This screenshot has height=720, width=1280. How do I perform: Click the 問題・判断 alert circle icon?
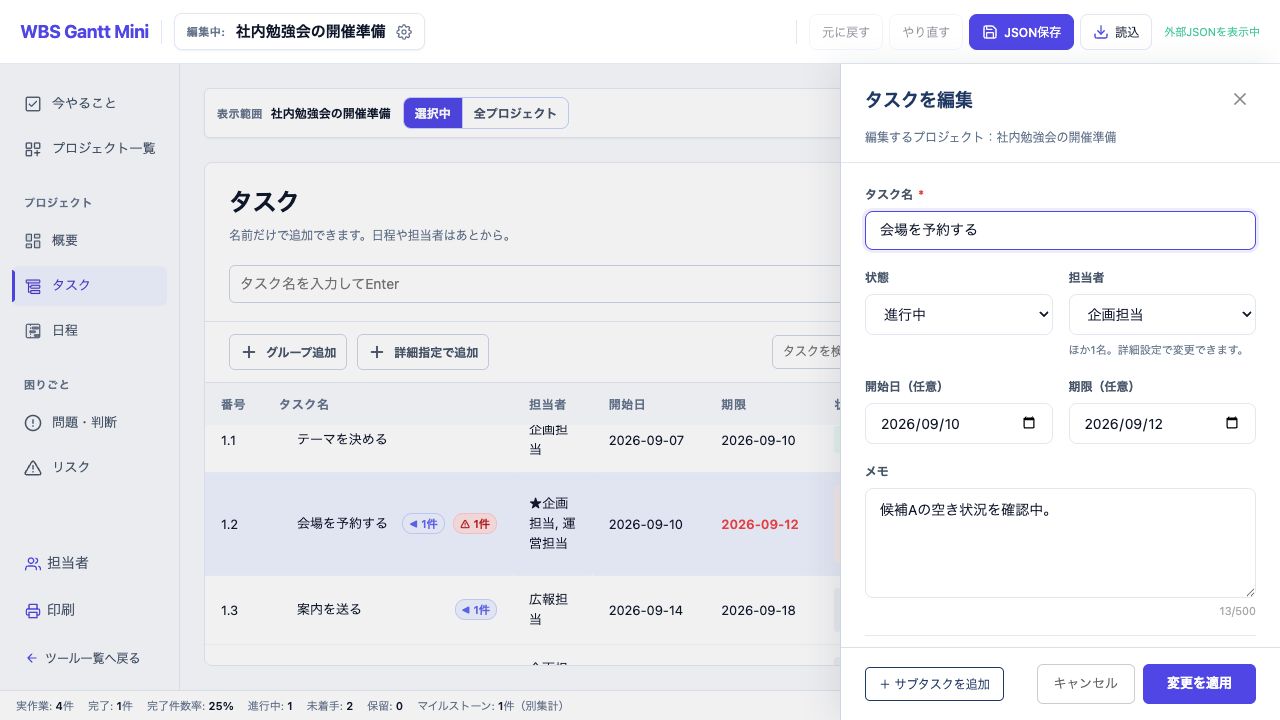click(33, 422)
